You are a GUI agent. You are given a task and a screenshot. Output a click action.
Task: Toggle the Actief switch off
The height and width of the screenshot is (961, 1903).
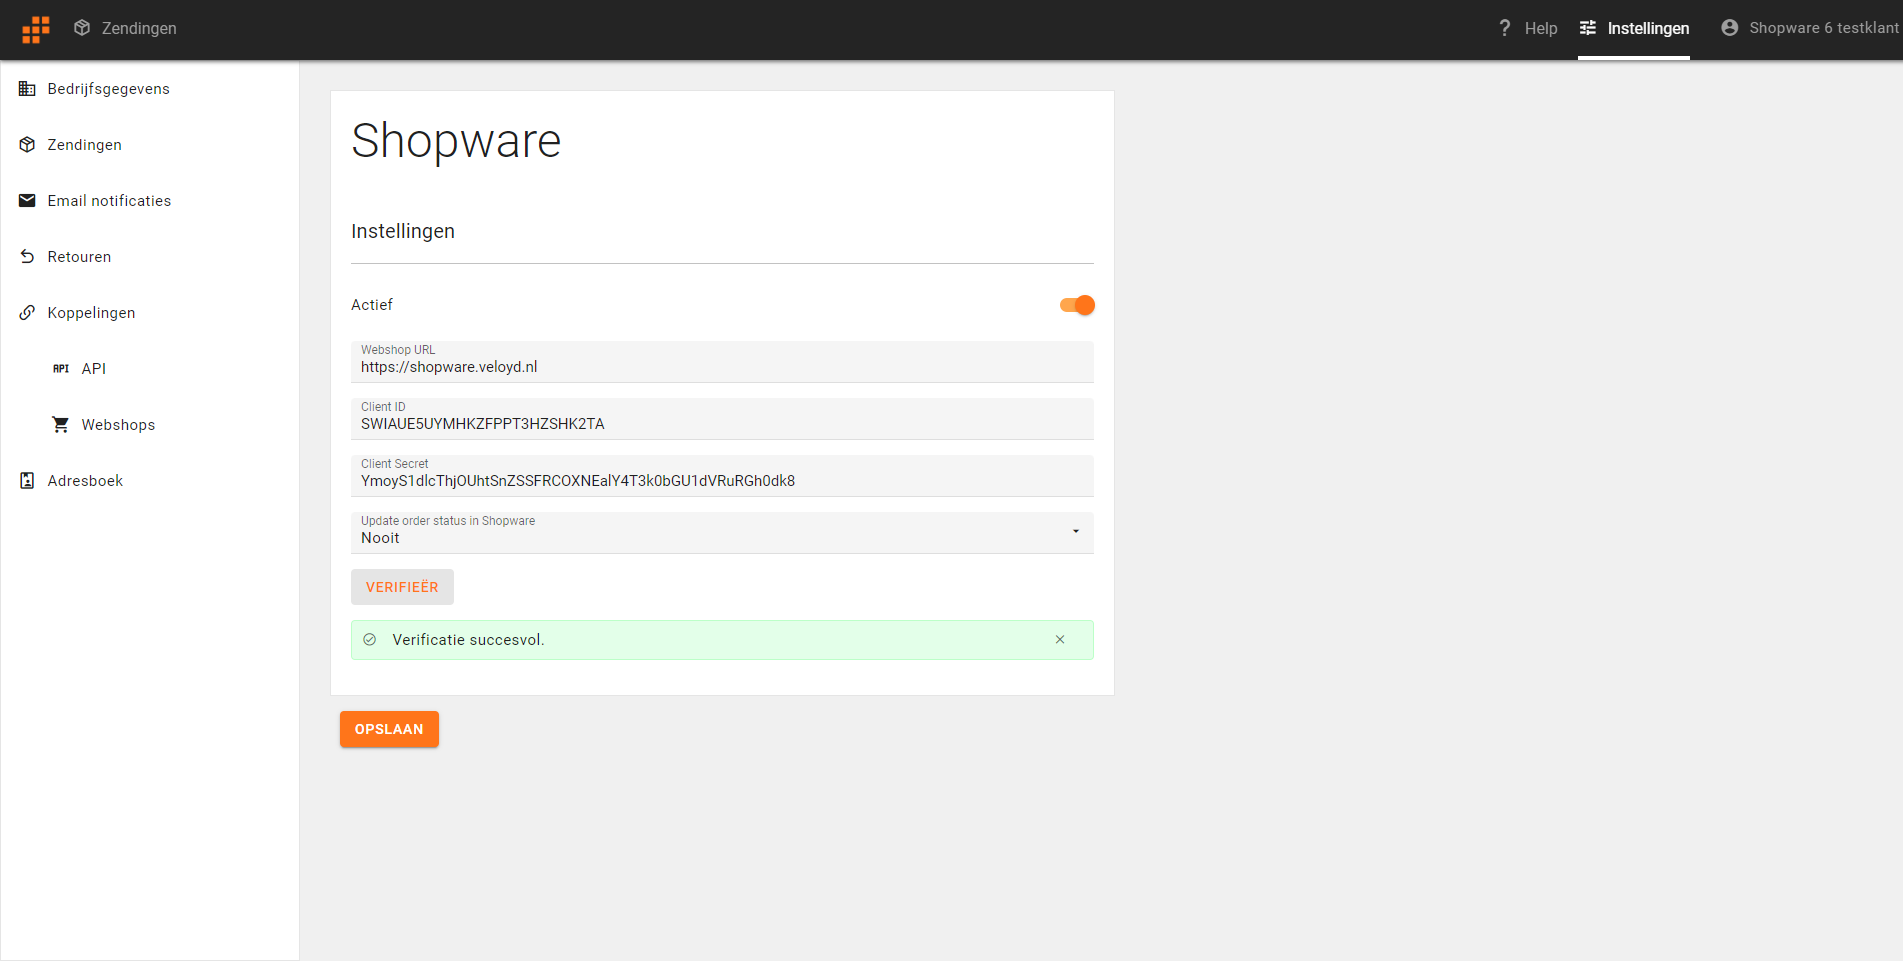click(1077, 305)
